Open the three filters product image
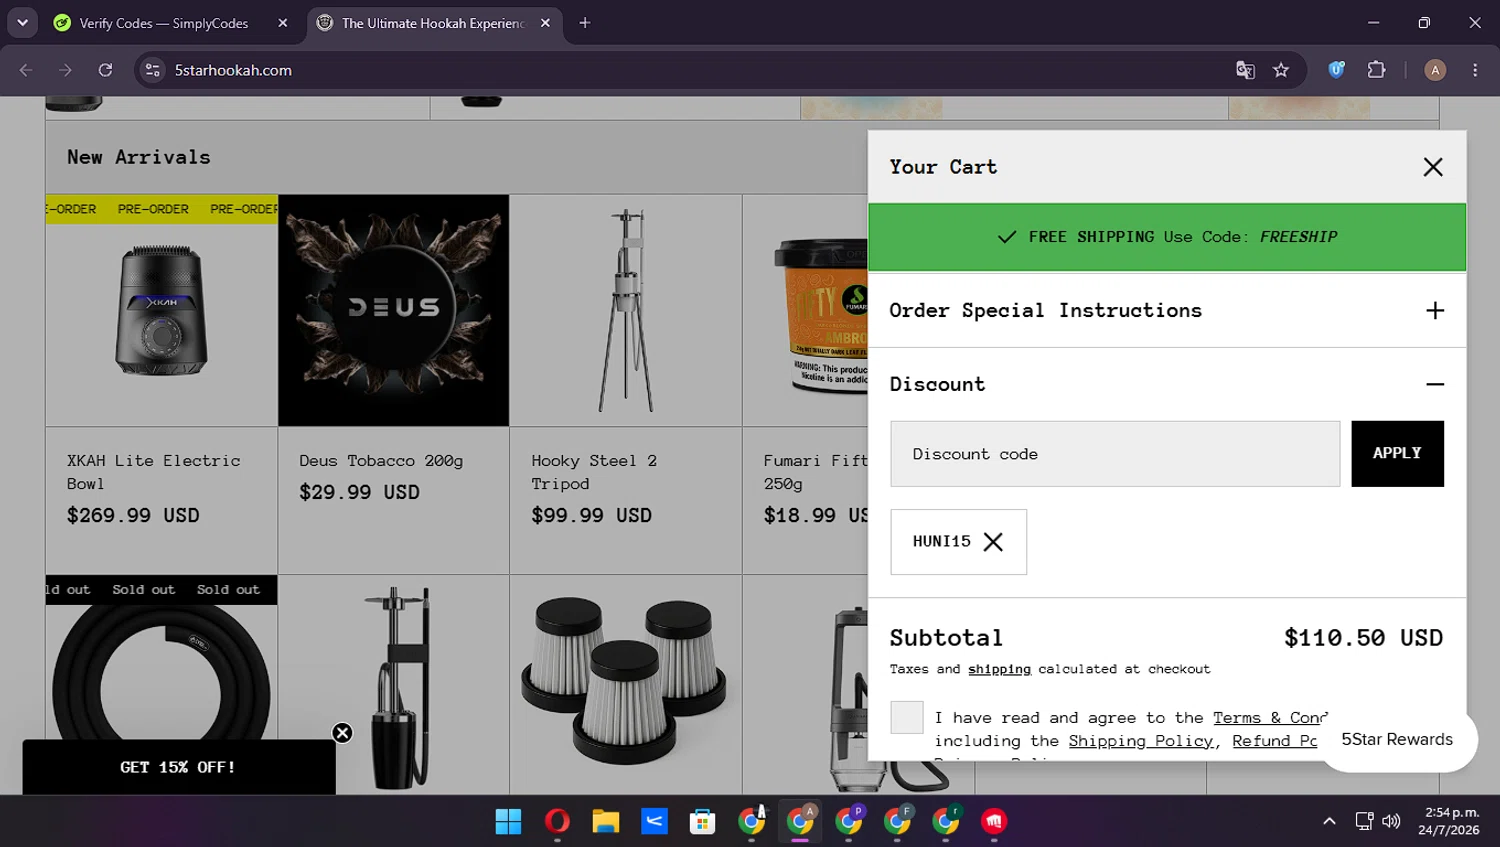Image resolution: width=1500 pixels, height=847 pixels. (x=626, y=685)
